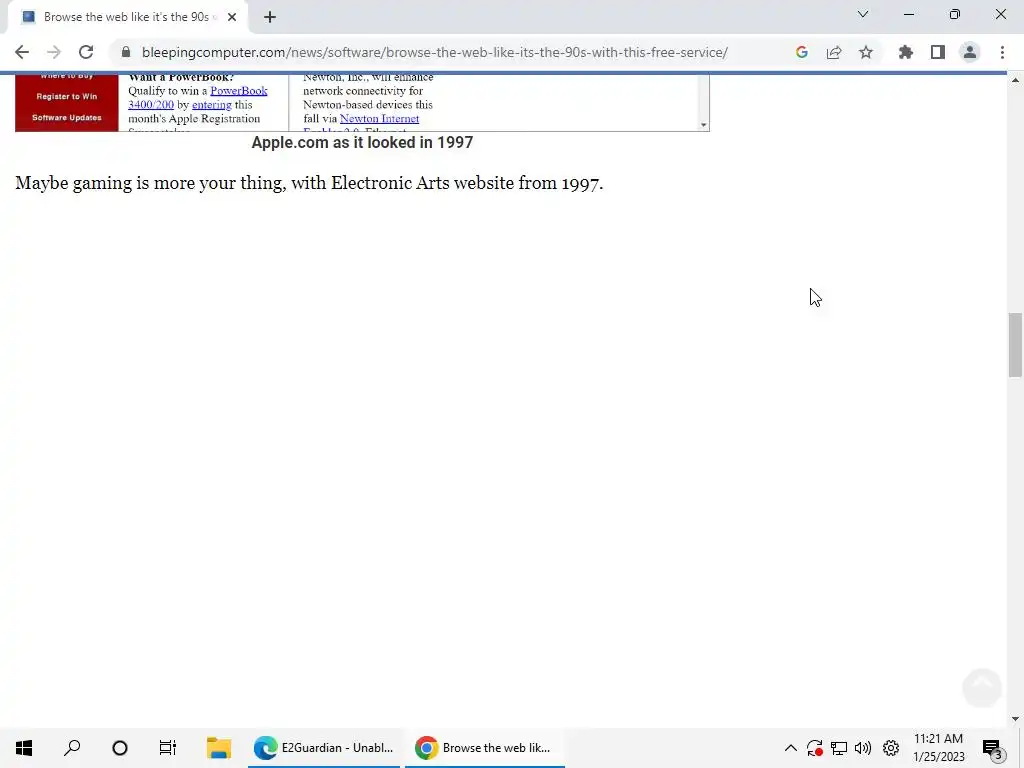Open Task View on taskbar
Screen dimensions: 1024x768
pos(168,748)
